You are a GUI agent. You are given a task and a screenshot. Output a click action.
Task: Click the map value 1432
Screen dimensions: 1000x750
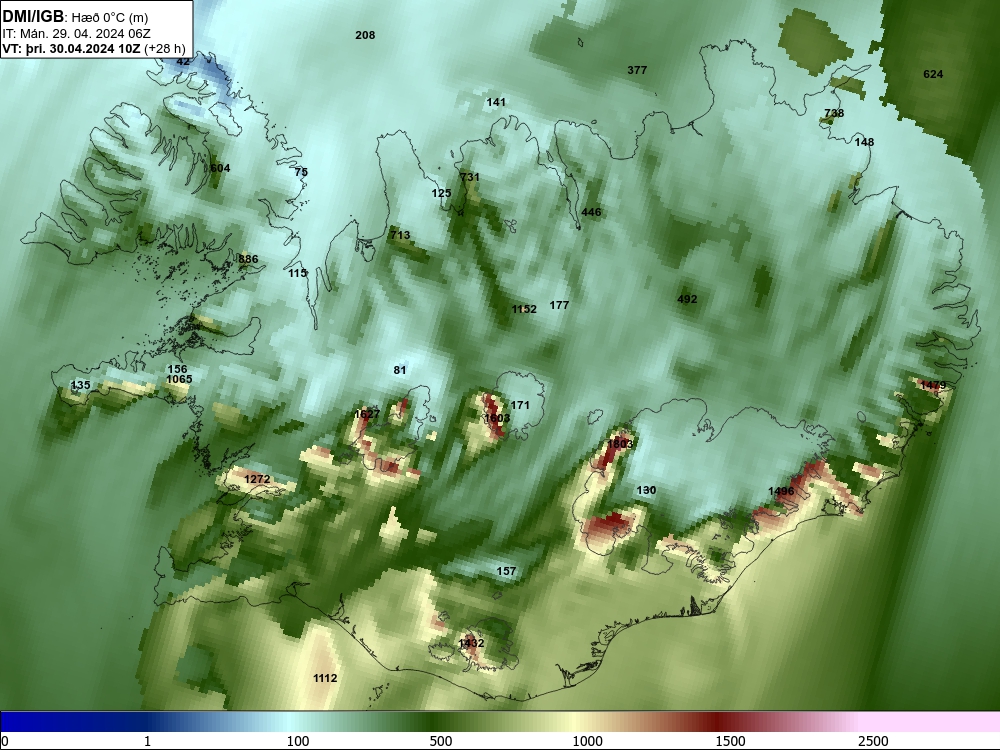point(471,643)
